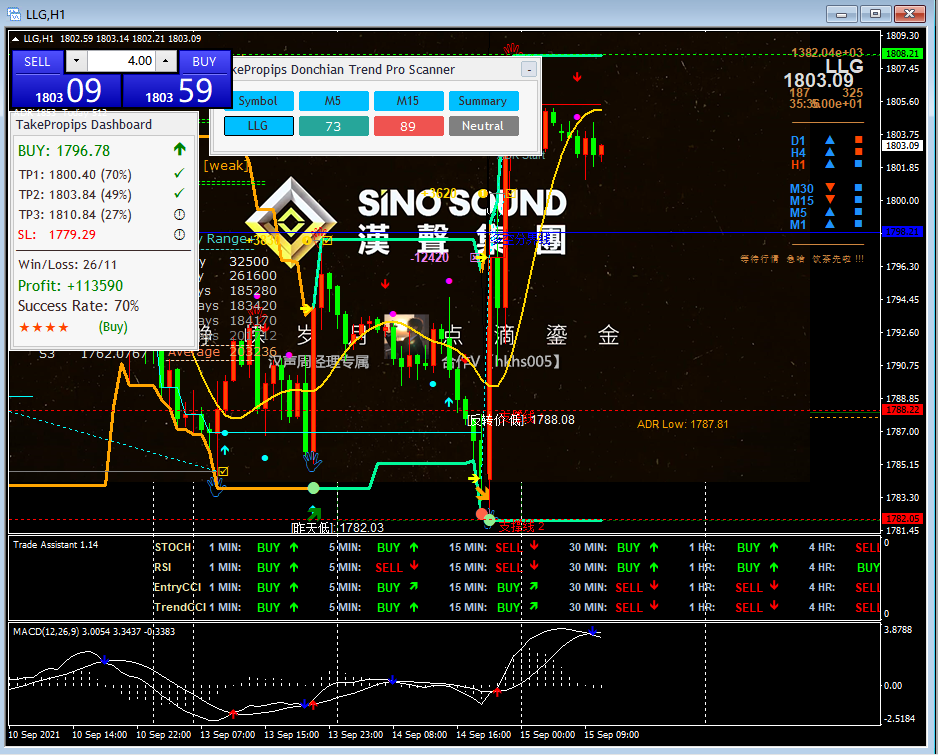Click the blue square next to H1

coord(858,164)
